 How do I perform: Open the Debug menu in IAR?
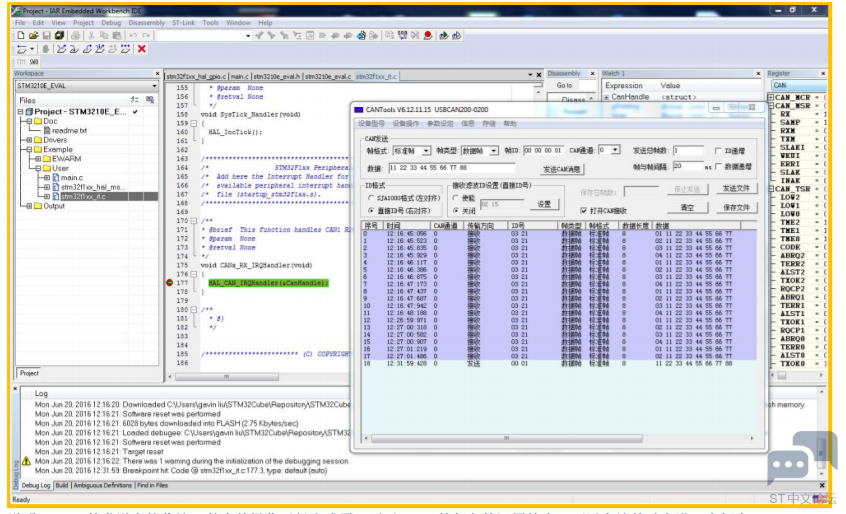coord(111,23)
